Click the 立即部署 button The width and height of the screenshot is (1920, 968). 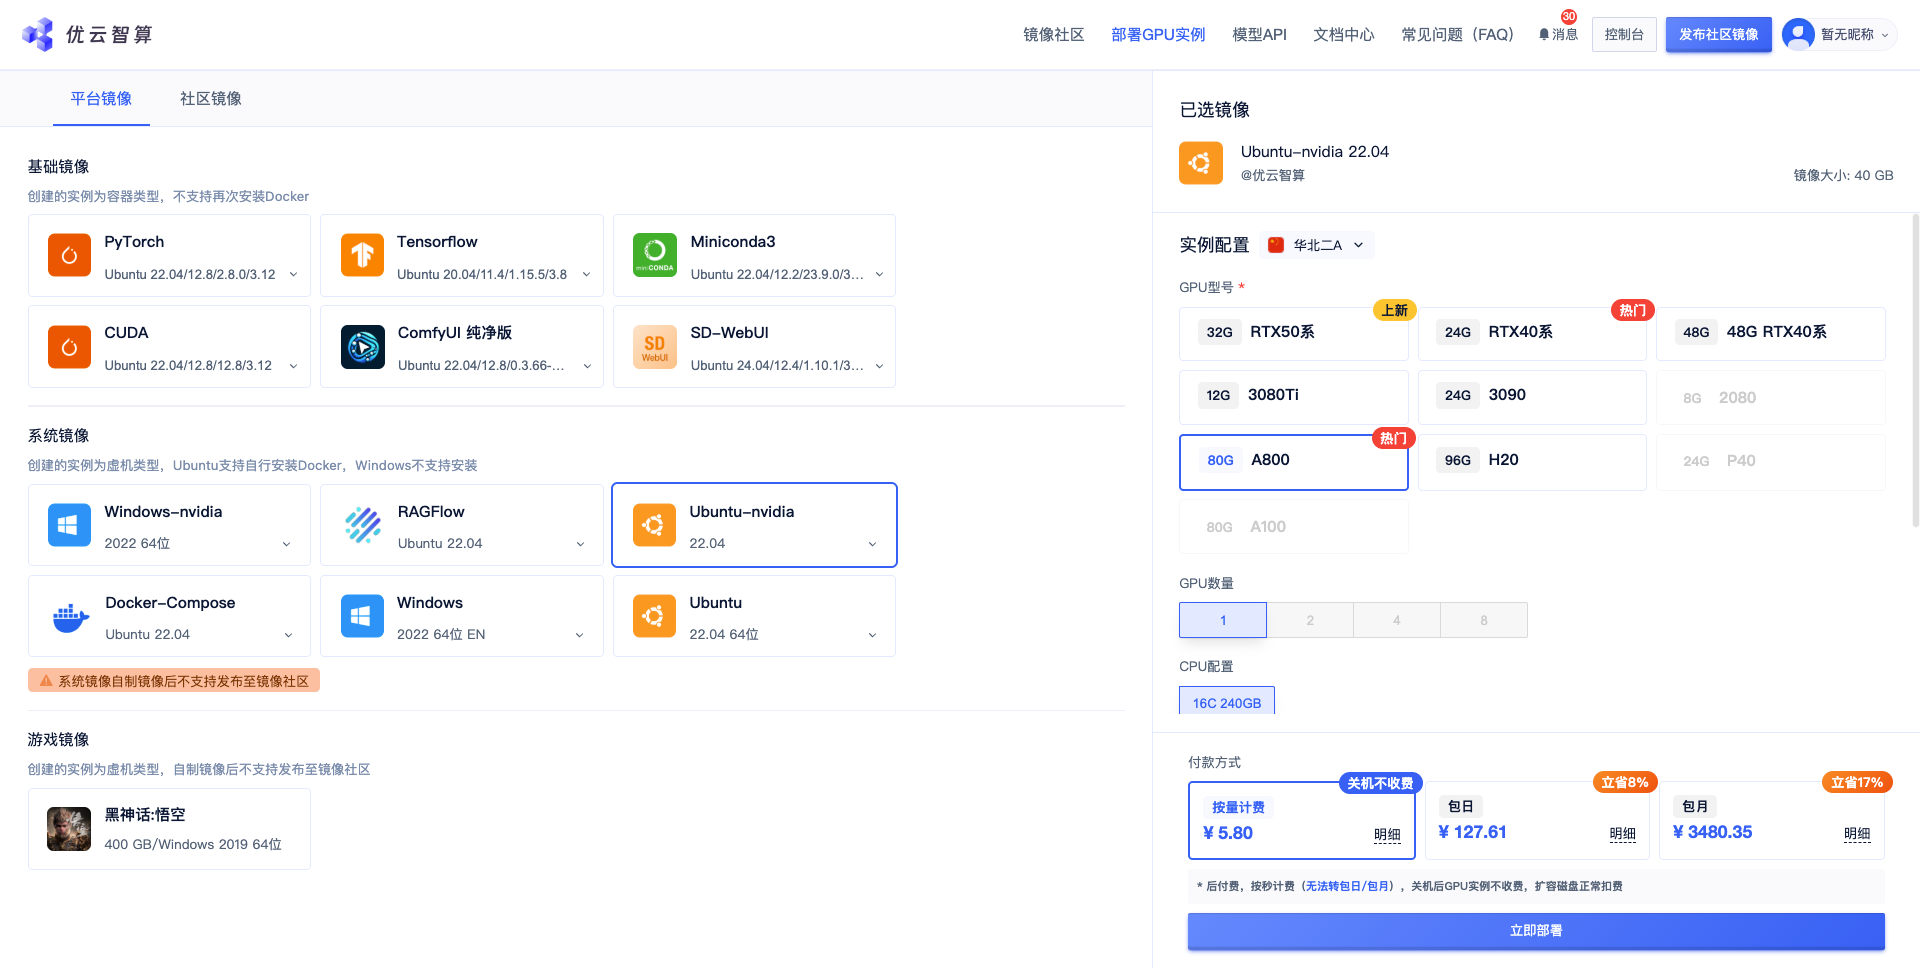1536,931
